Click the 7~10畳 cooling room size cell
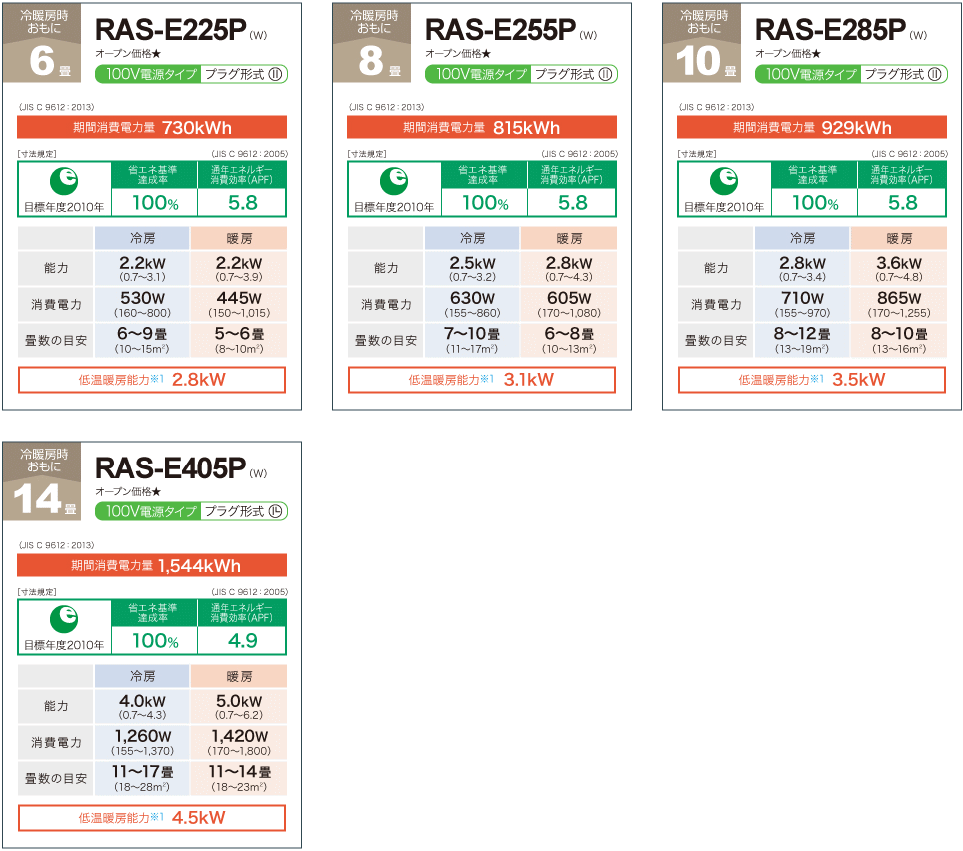963x851 pixels. 472,341
